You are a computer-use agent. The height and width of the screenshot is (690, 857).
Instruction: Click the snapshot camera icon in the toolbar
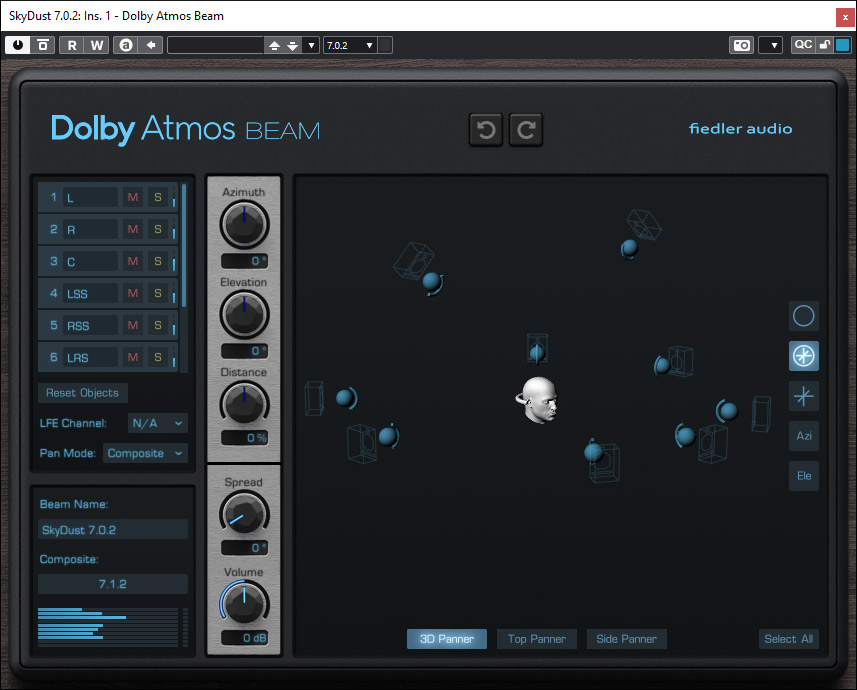[x=741, y=44]
